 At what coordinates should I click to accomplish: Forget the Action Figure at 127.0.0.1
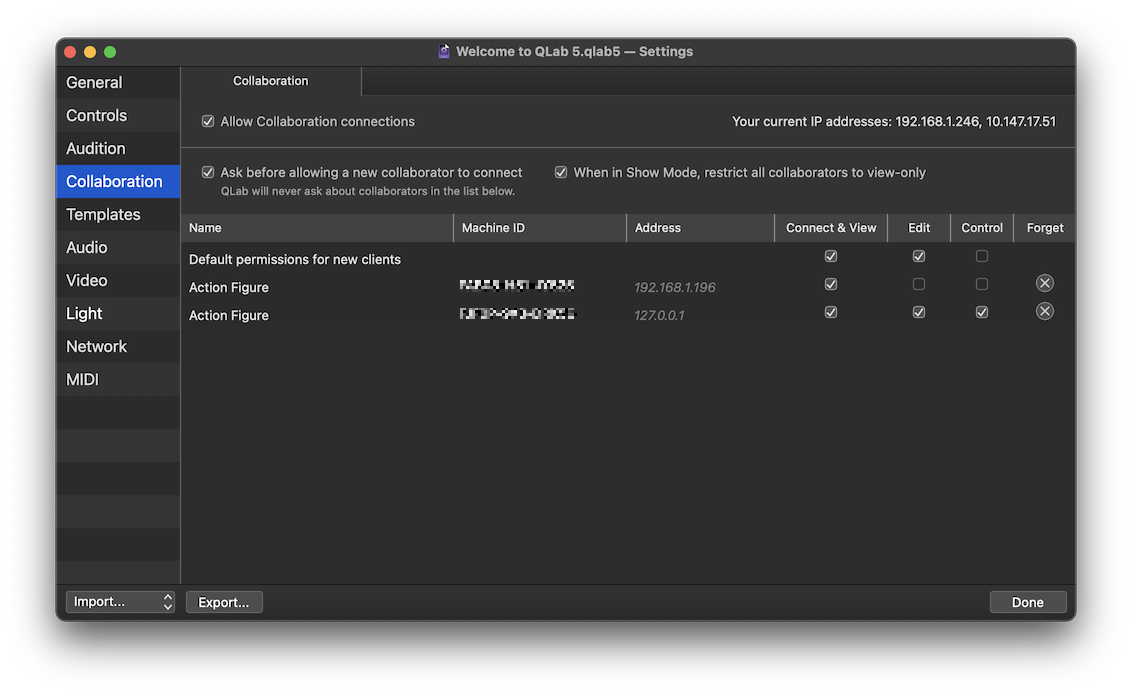(x=1044, y=311)
